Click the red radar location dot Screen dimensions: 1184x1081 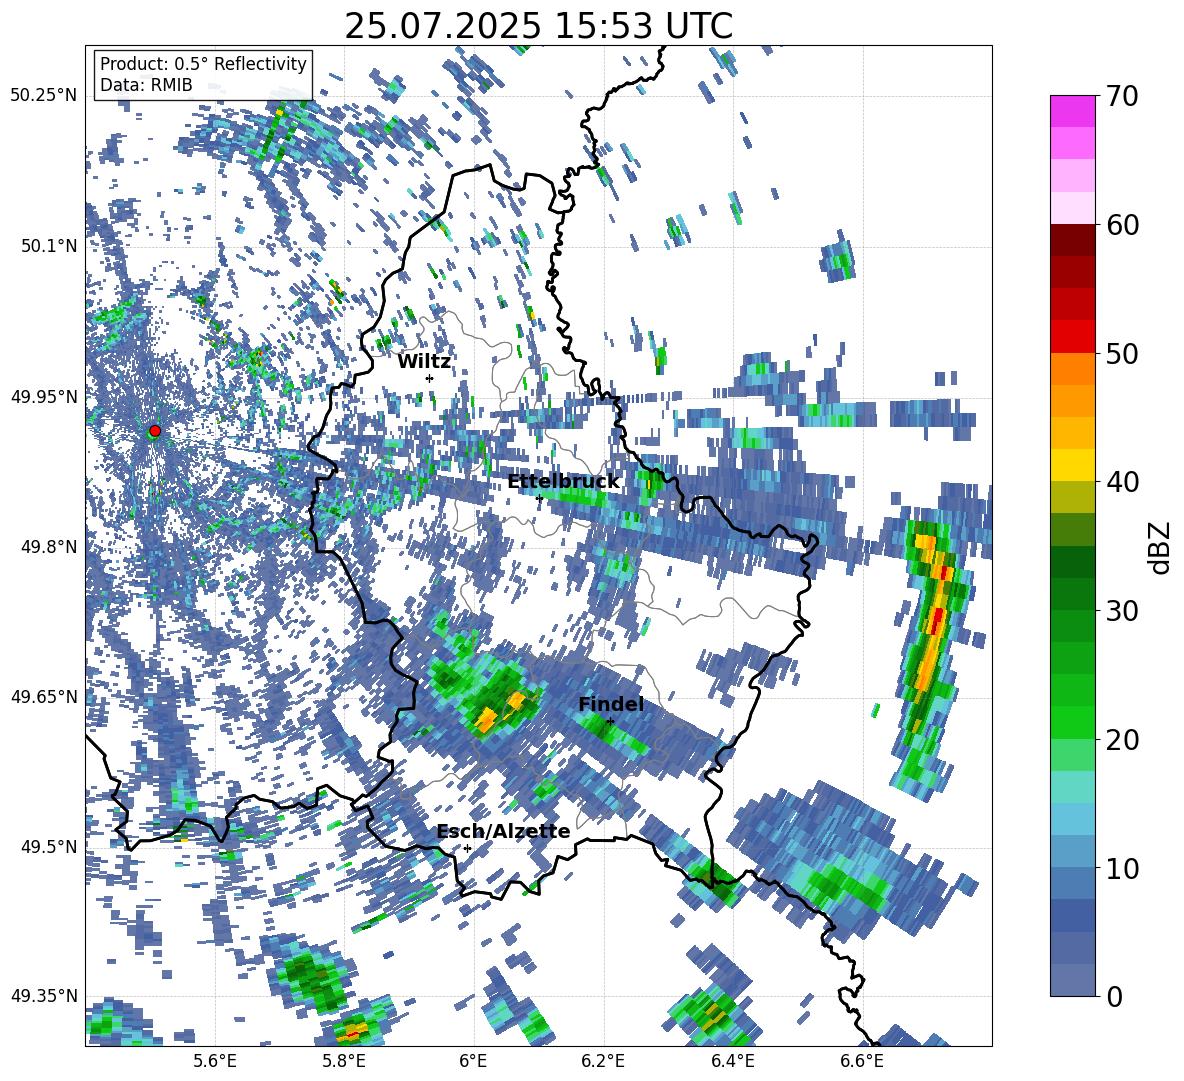(x=155, y=430)
